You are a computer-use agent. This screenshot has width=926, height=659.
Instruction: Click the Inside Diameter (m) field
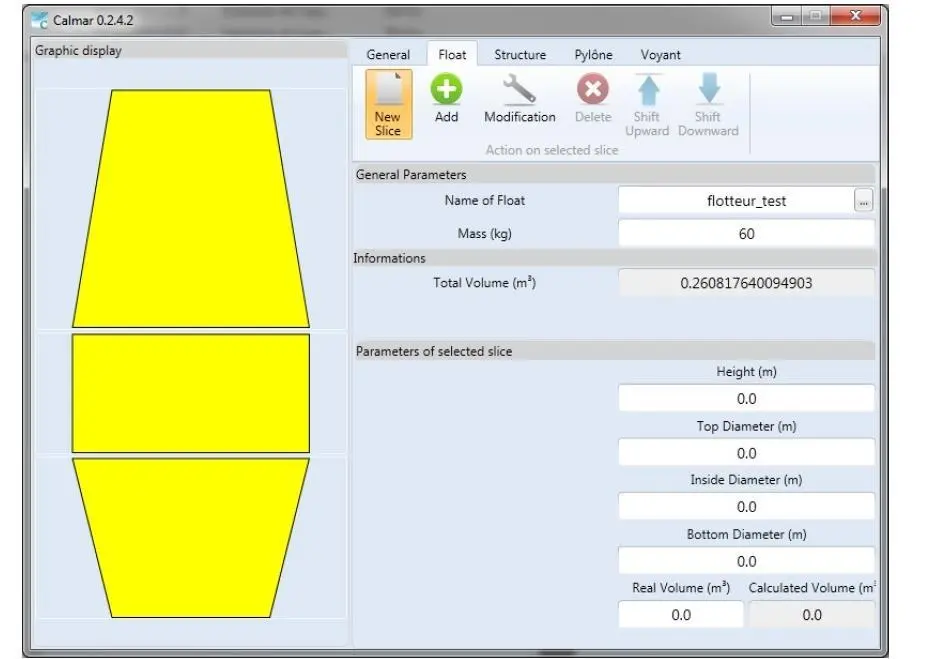tap(746, 507)
